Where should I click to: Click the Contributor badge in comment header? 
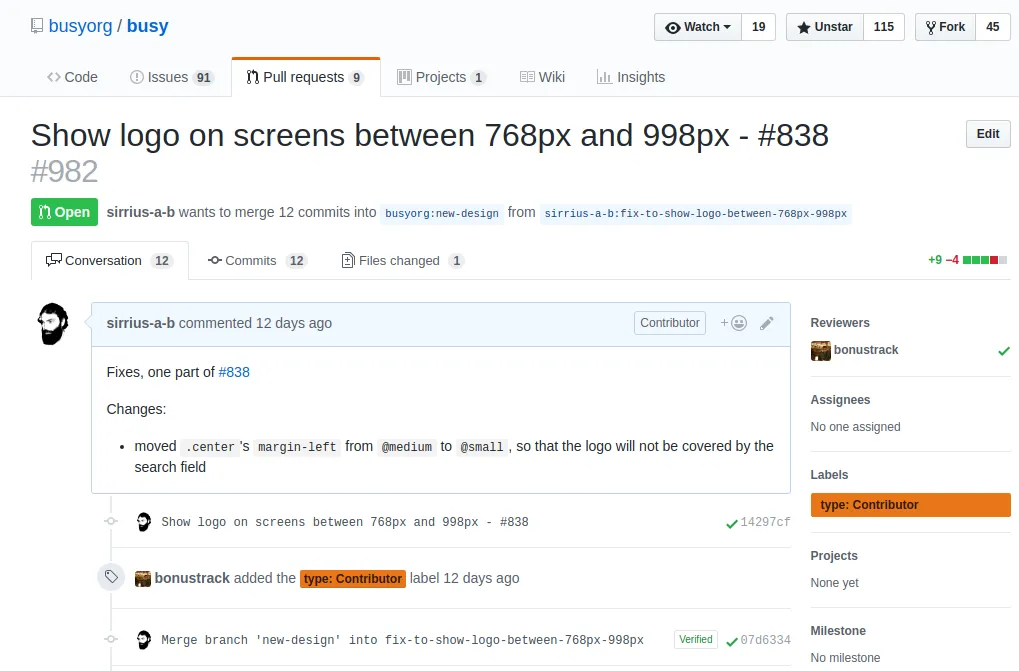[x=669, y=323]
